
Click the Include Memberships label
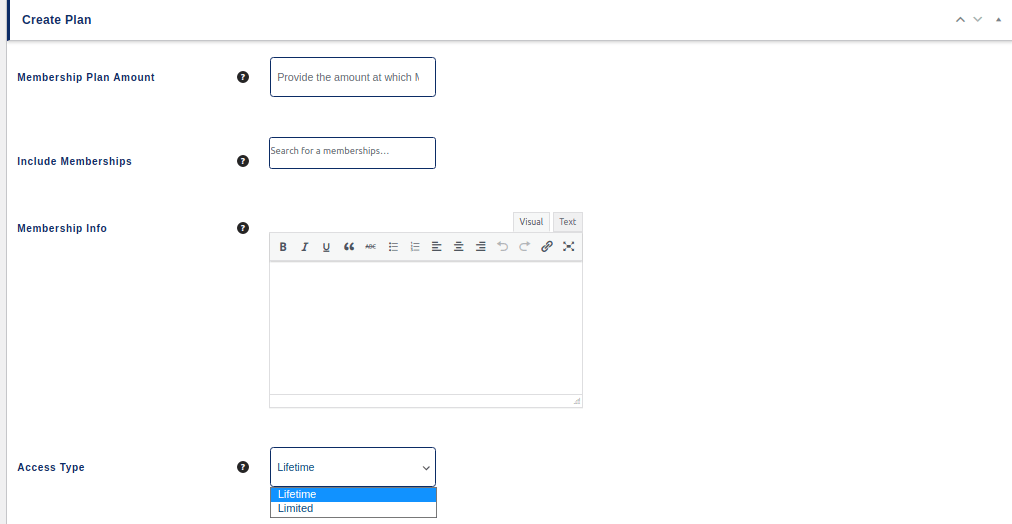(74, 161)
